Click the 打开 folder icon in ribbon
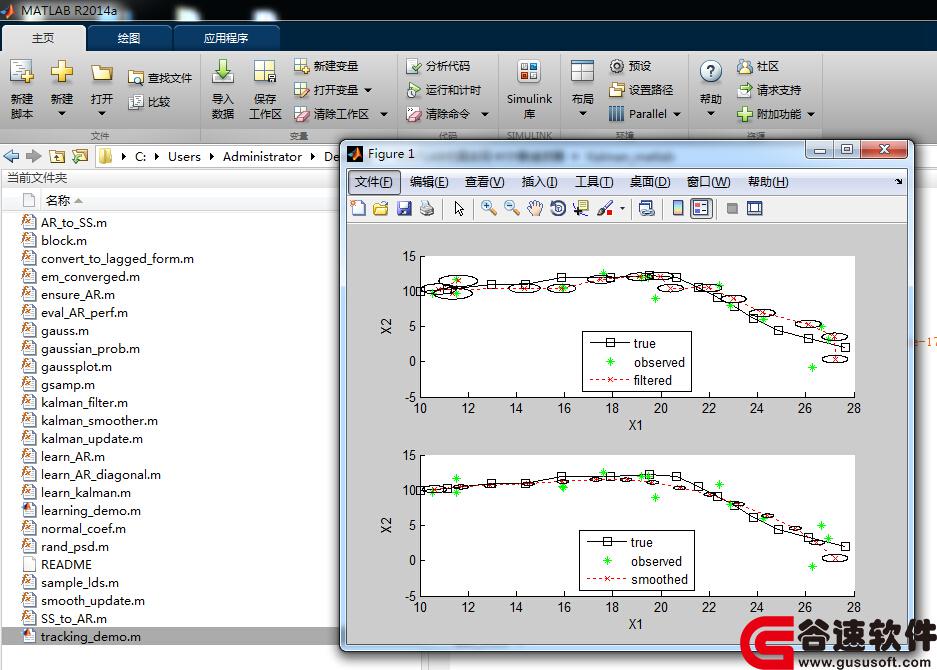 pos(102,73)
